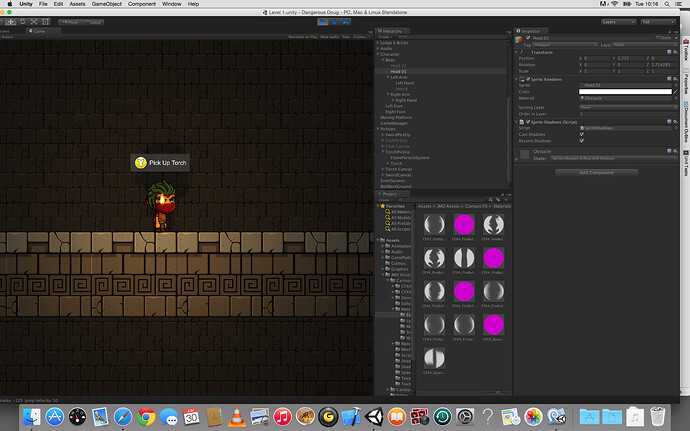690x431 pixels.
Task: Expand Ledge & Bricks in Hierarchy
Action: coord(378,43)
